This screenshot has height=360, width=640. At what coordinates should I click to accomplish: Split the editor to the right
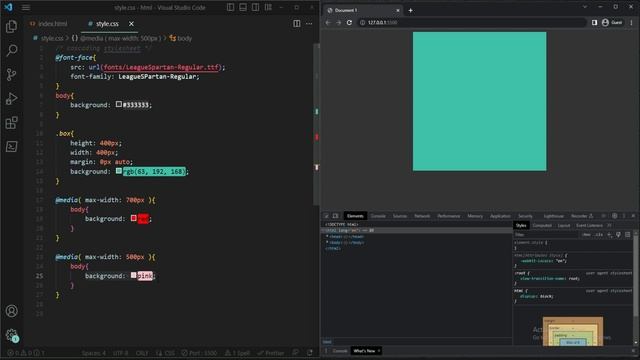(297, 24)
